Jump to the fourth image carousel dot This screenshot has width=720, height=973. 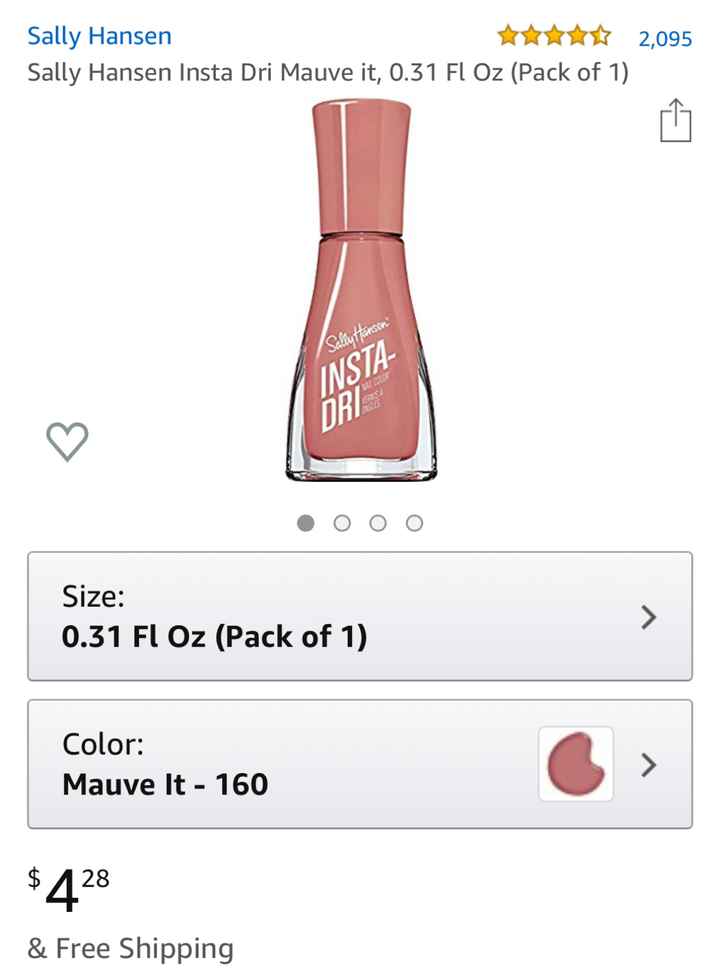tap(414, 523)
